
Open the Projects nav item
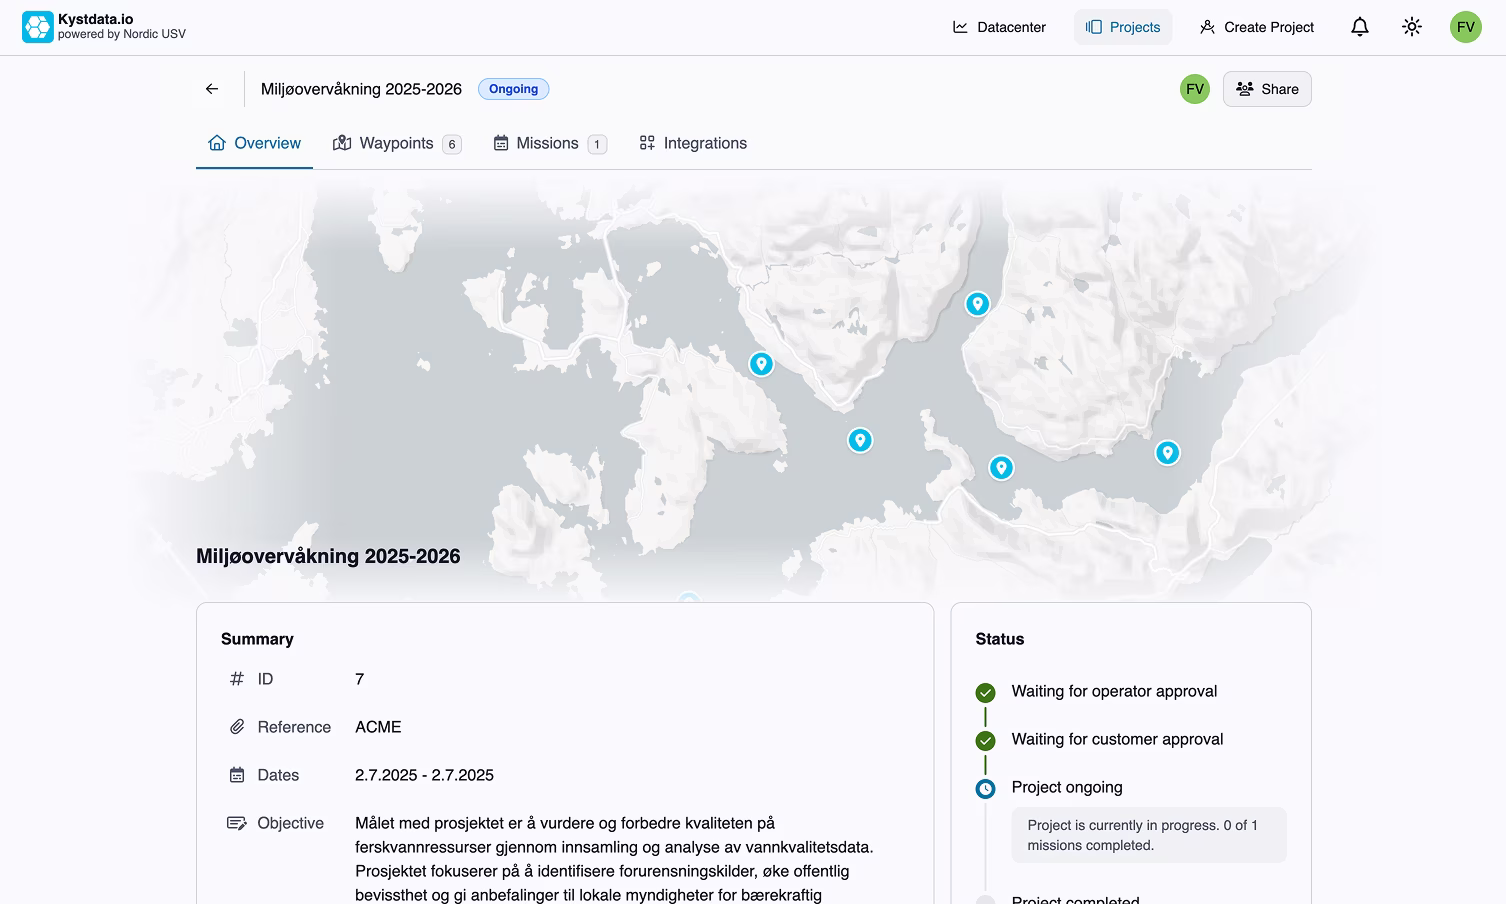1122,27
